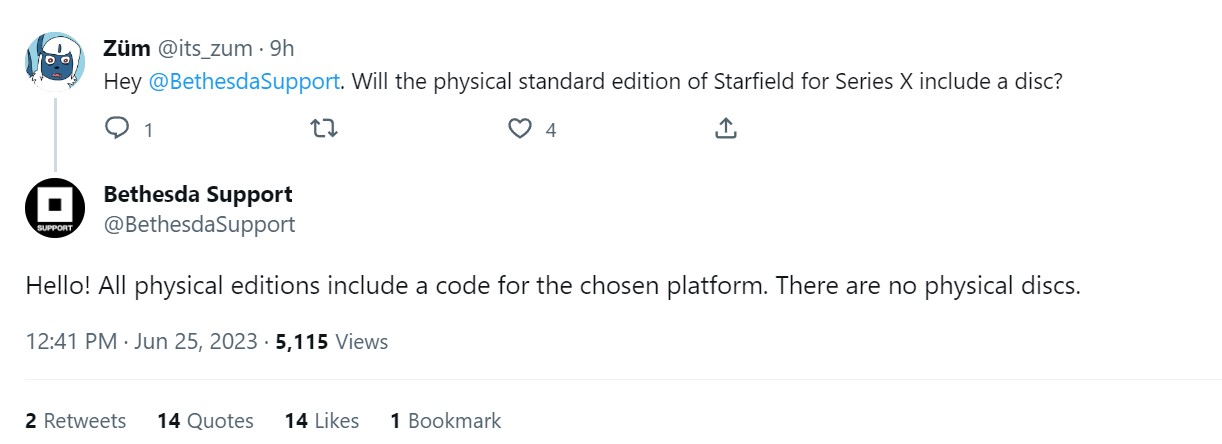
Task: Click the Bethesda Support display name
Action: [198, 194]
